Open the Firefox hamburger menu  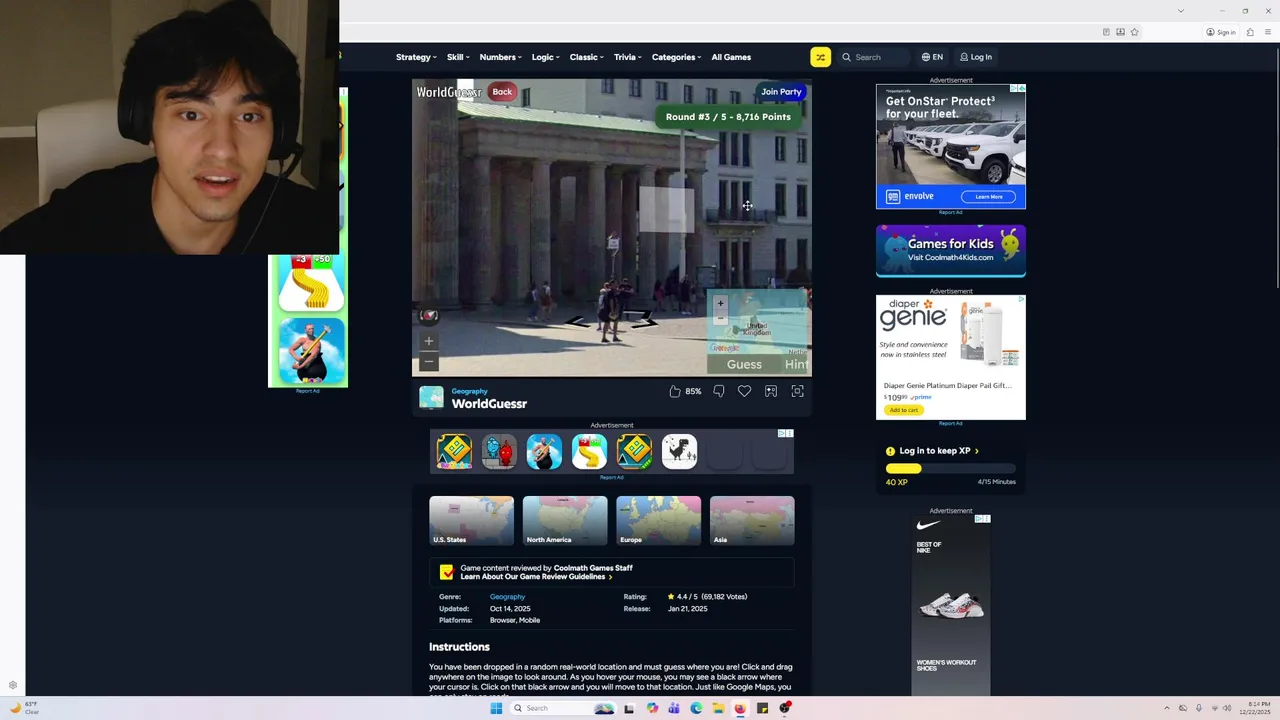1268,32
